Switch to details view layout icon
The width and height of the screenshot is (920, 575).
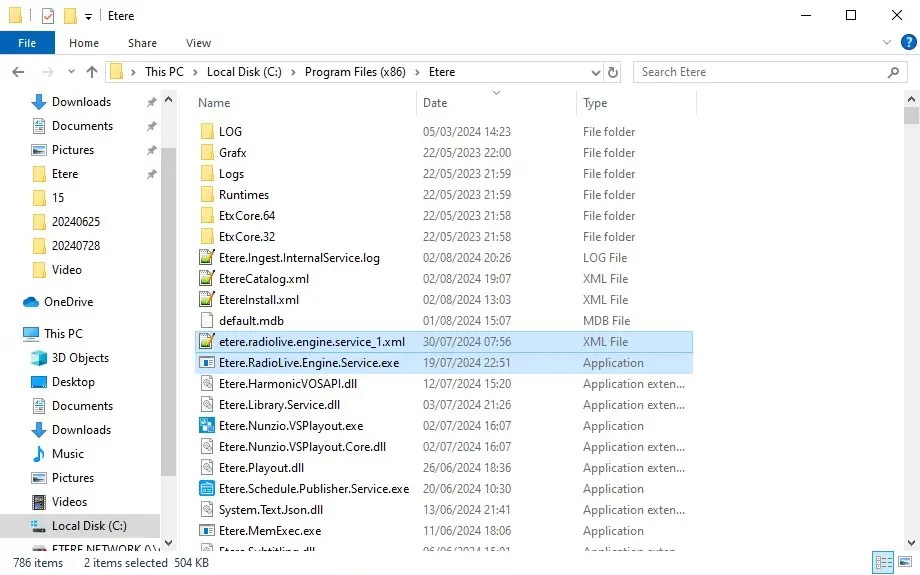pyautogui.click(x=883, y=562)
